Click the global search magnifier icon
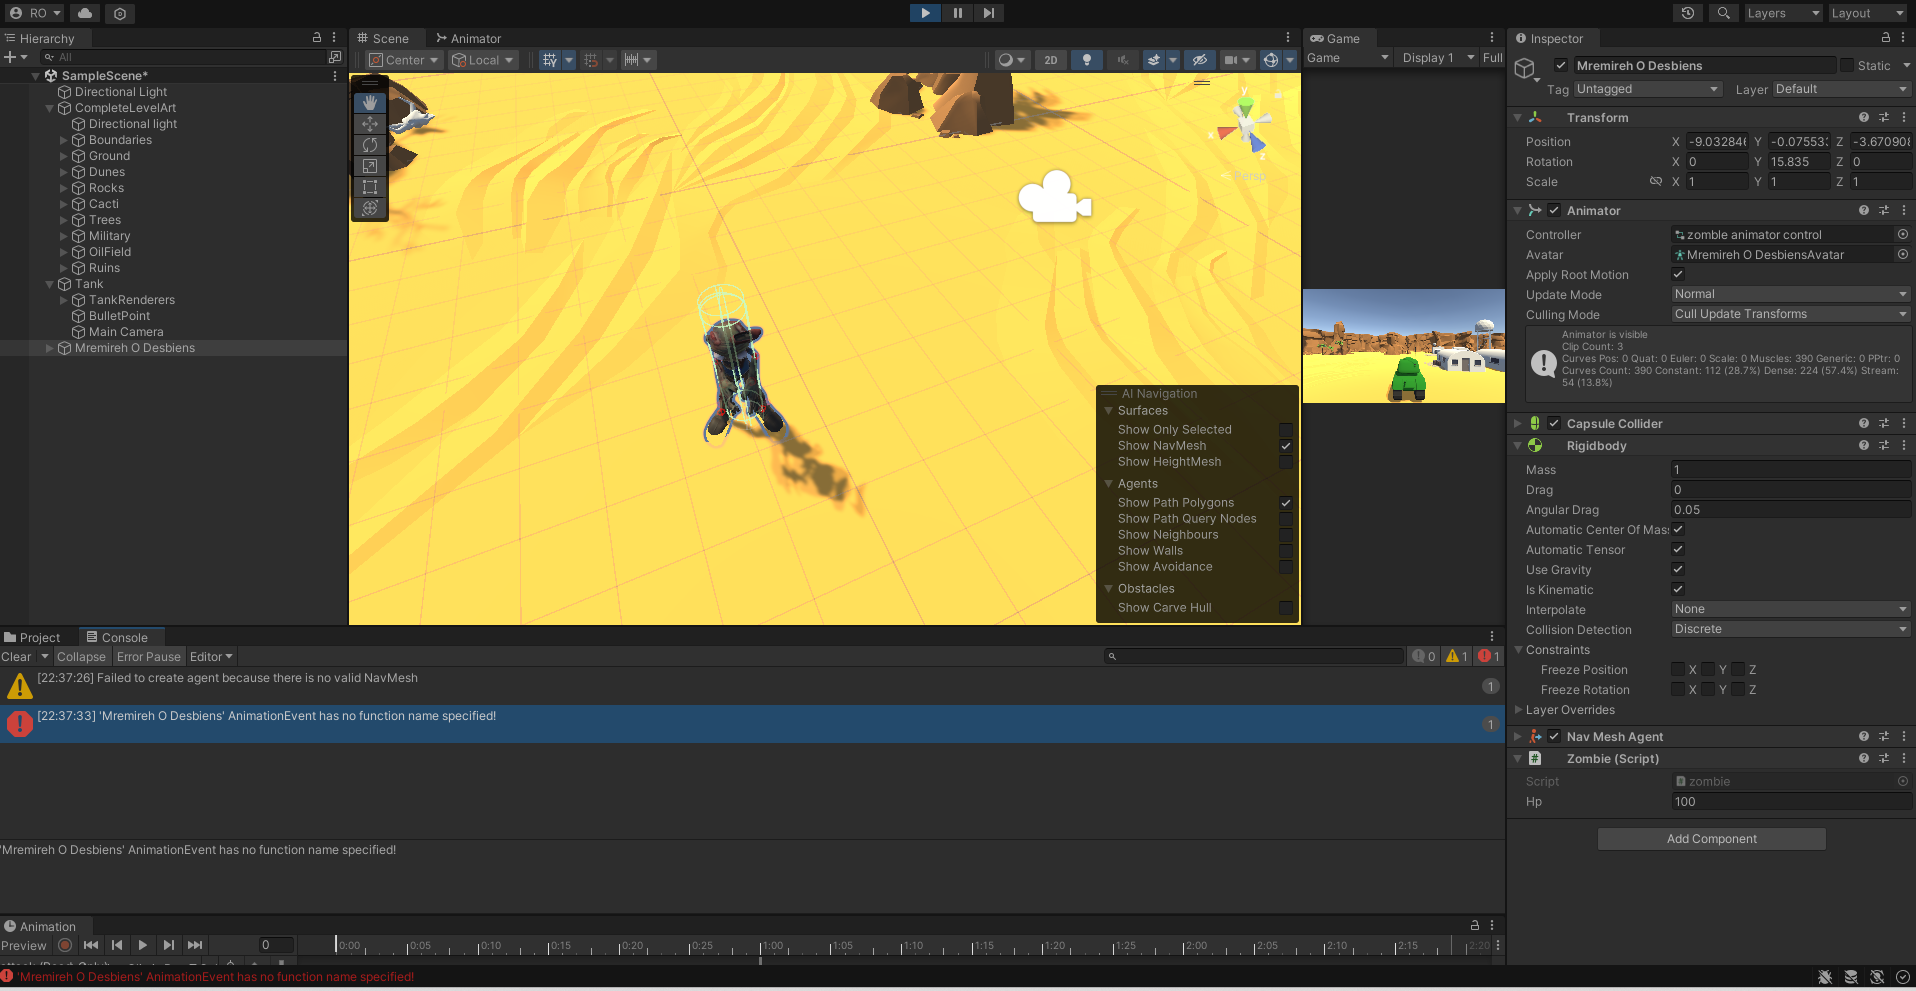Screen dimensions: 1916x991 click(1723, 13)
